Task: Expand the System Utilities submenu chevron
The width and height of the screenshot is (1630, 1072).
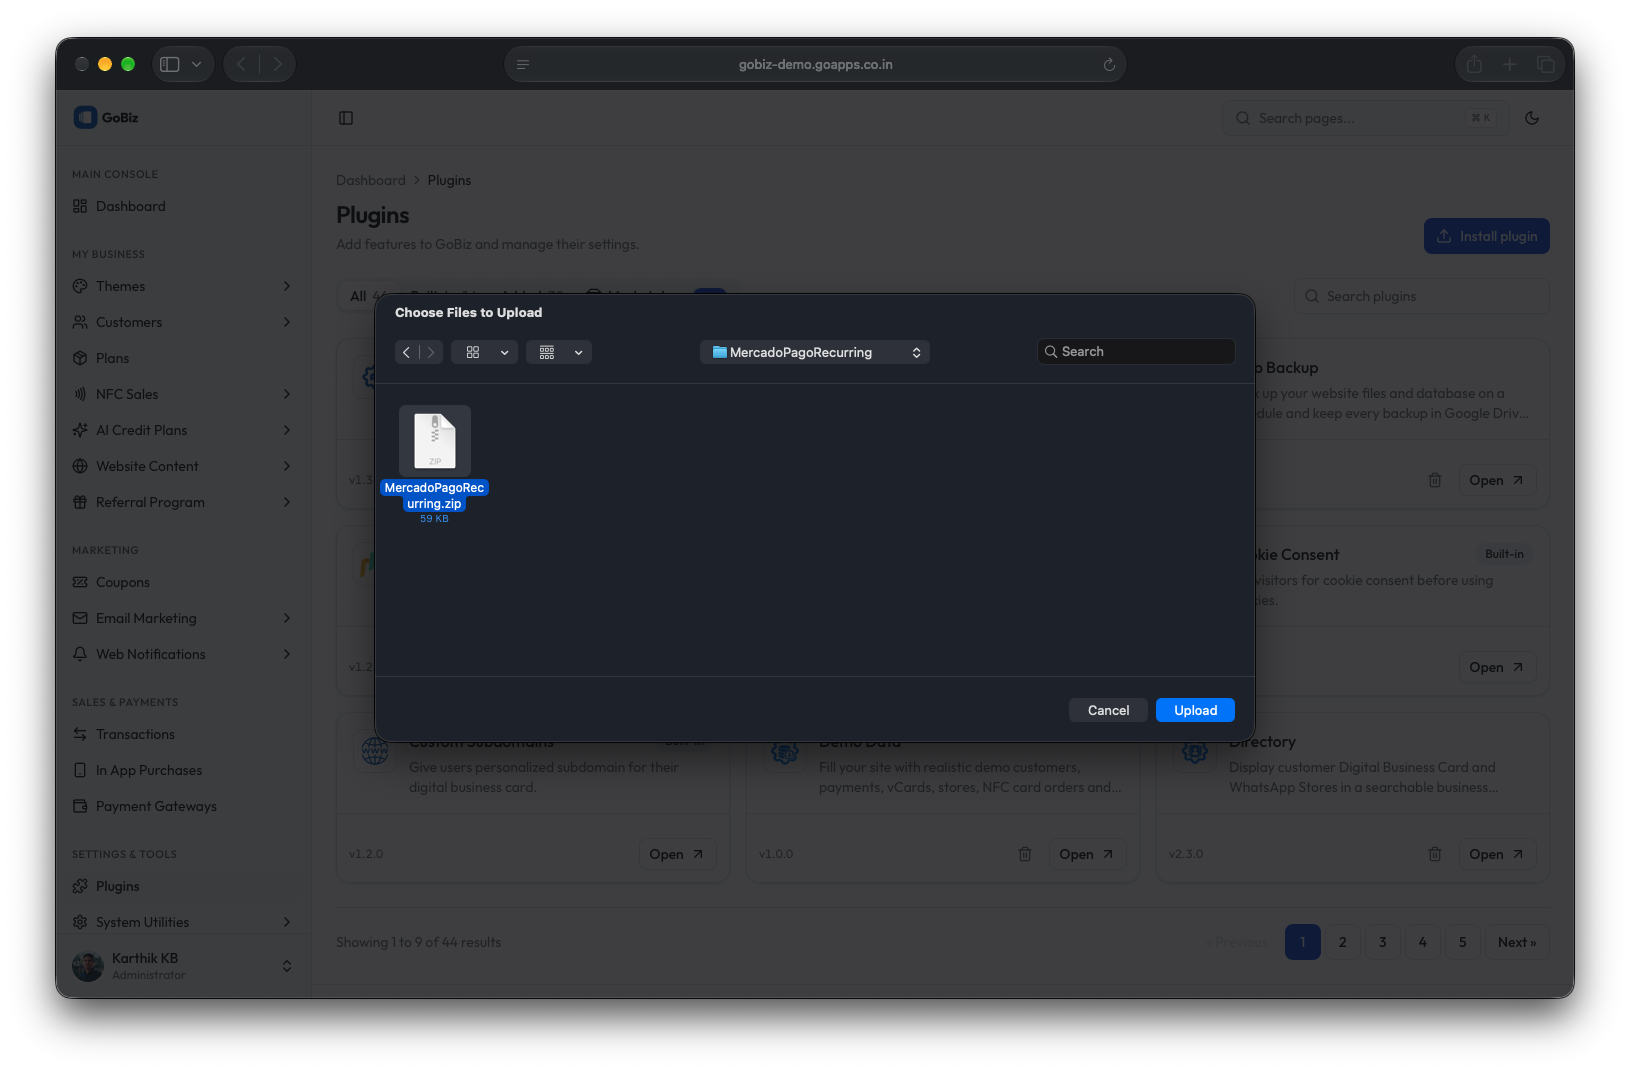Action: [287, 922]
